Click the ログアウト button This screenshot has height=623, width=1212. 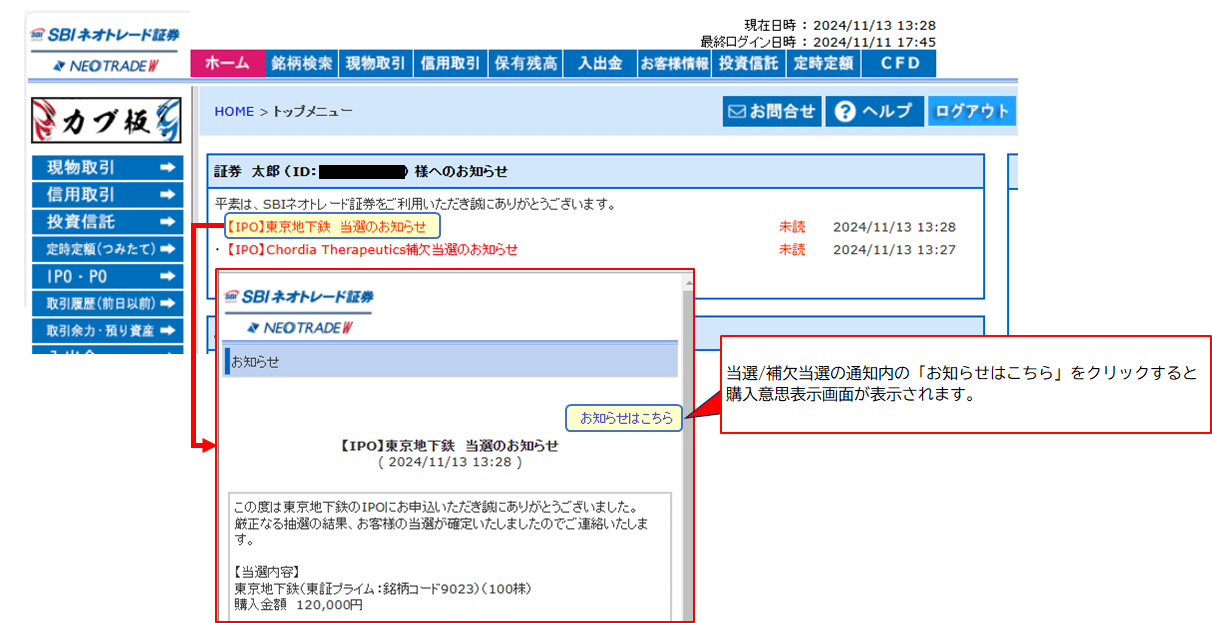(970, 112)
